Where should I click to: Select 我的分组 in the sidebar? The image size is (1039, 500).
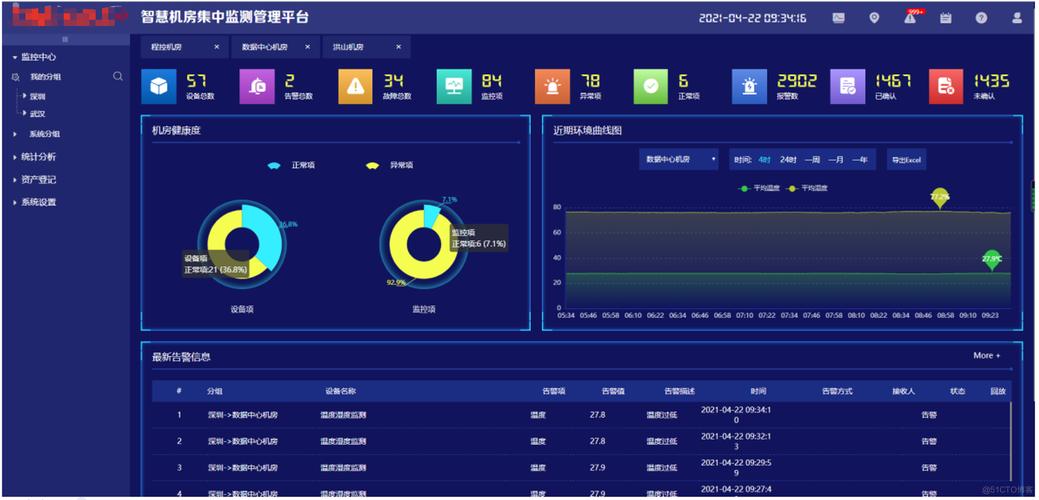click(45, 77)
